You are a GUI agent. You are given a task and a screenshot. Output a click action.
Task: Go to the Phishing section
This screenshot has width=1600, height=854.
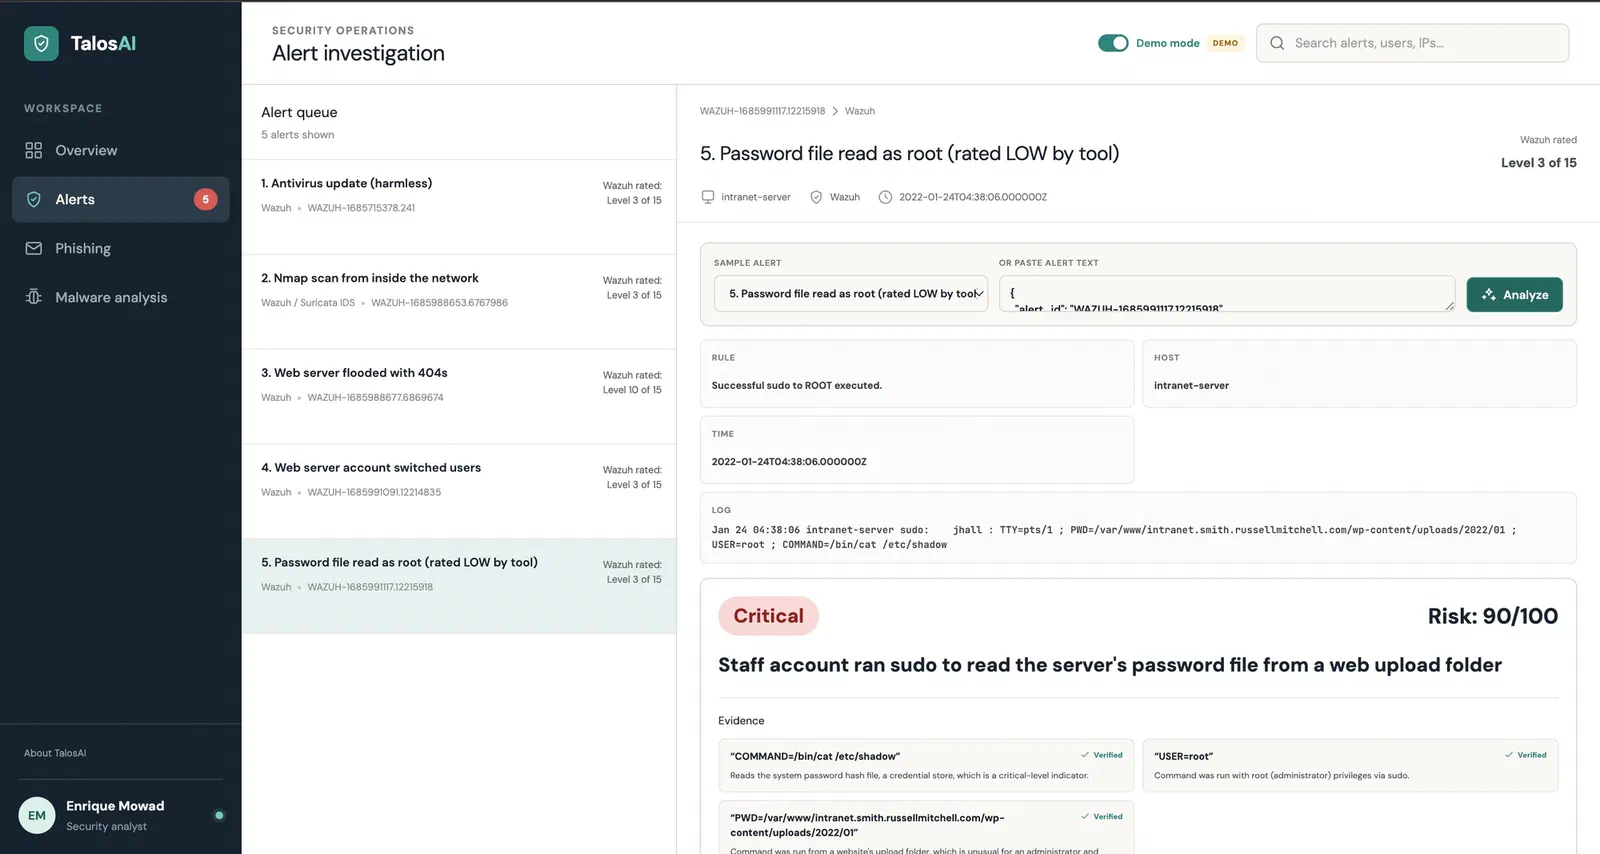120,248
